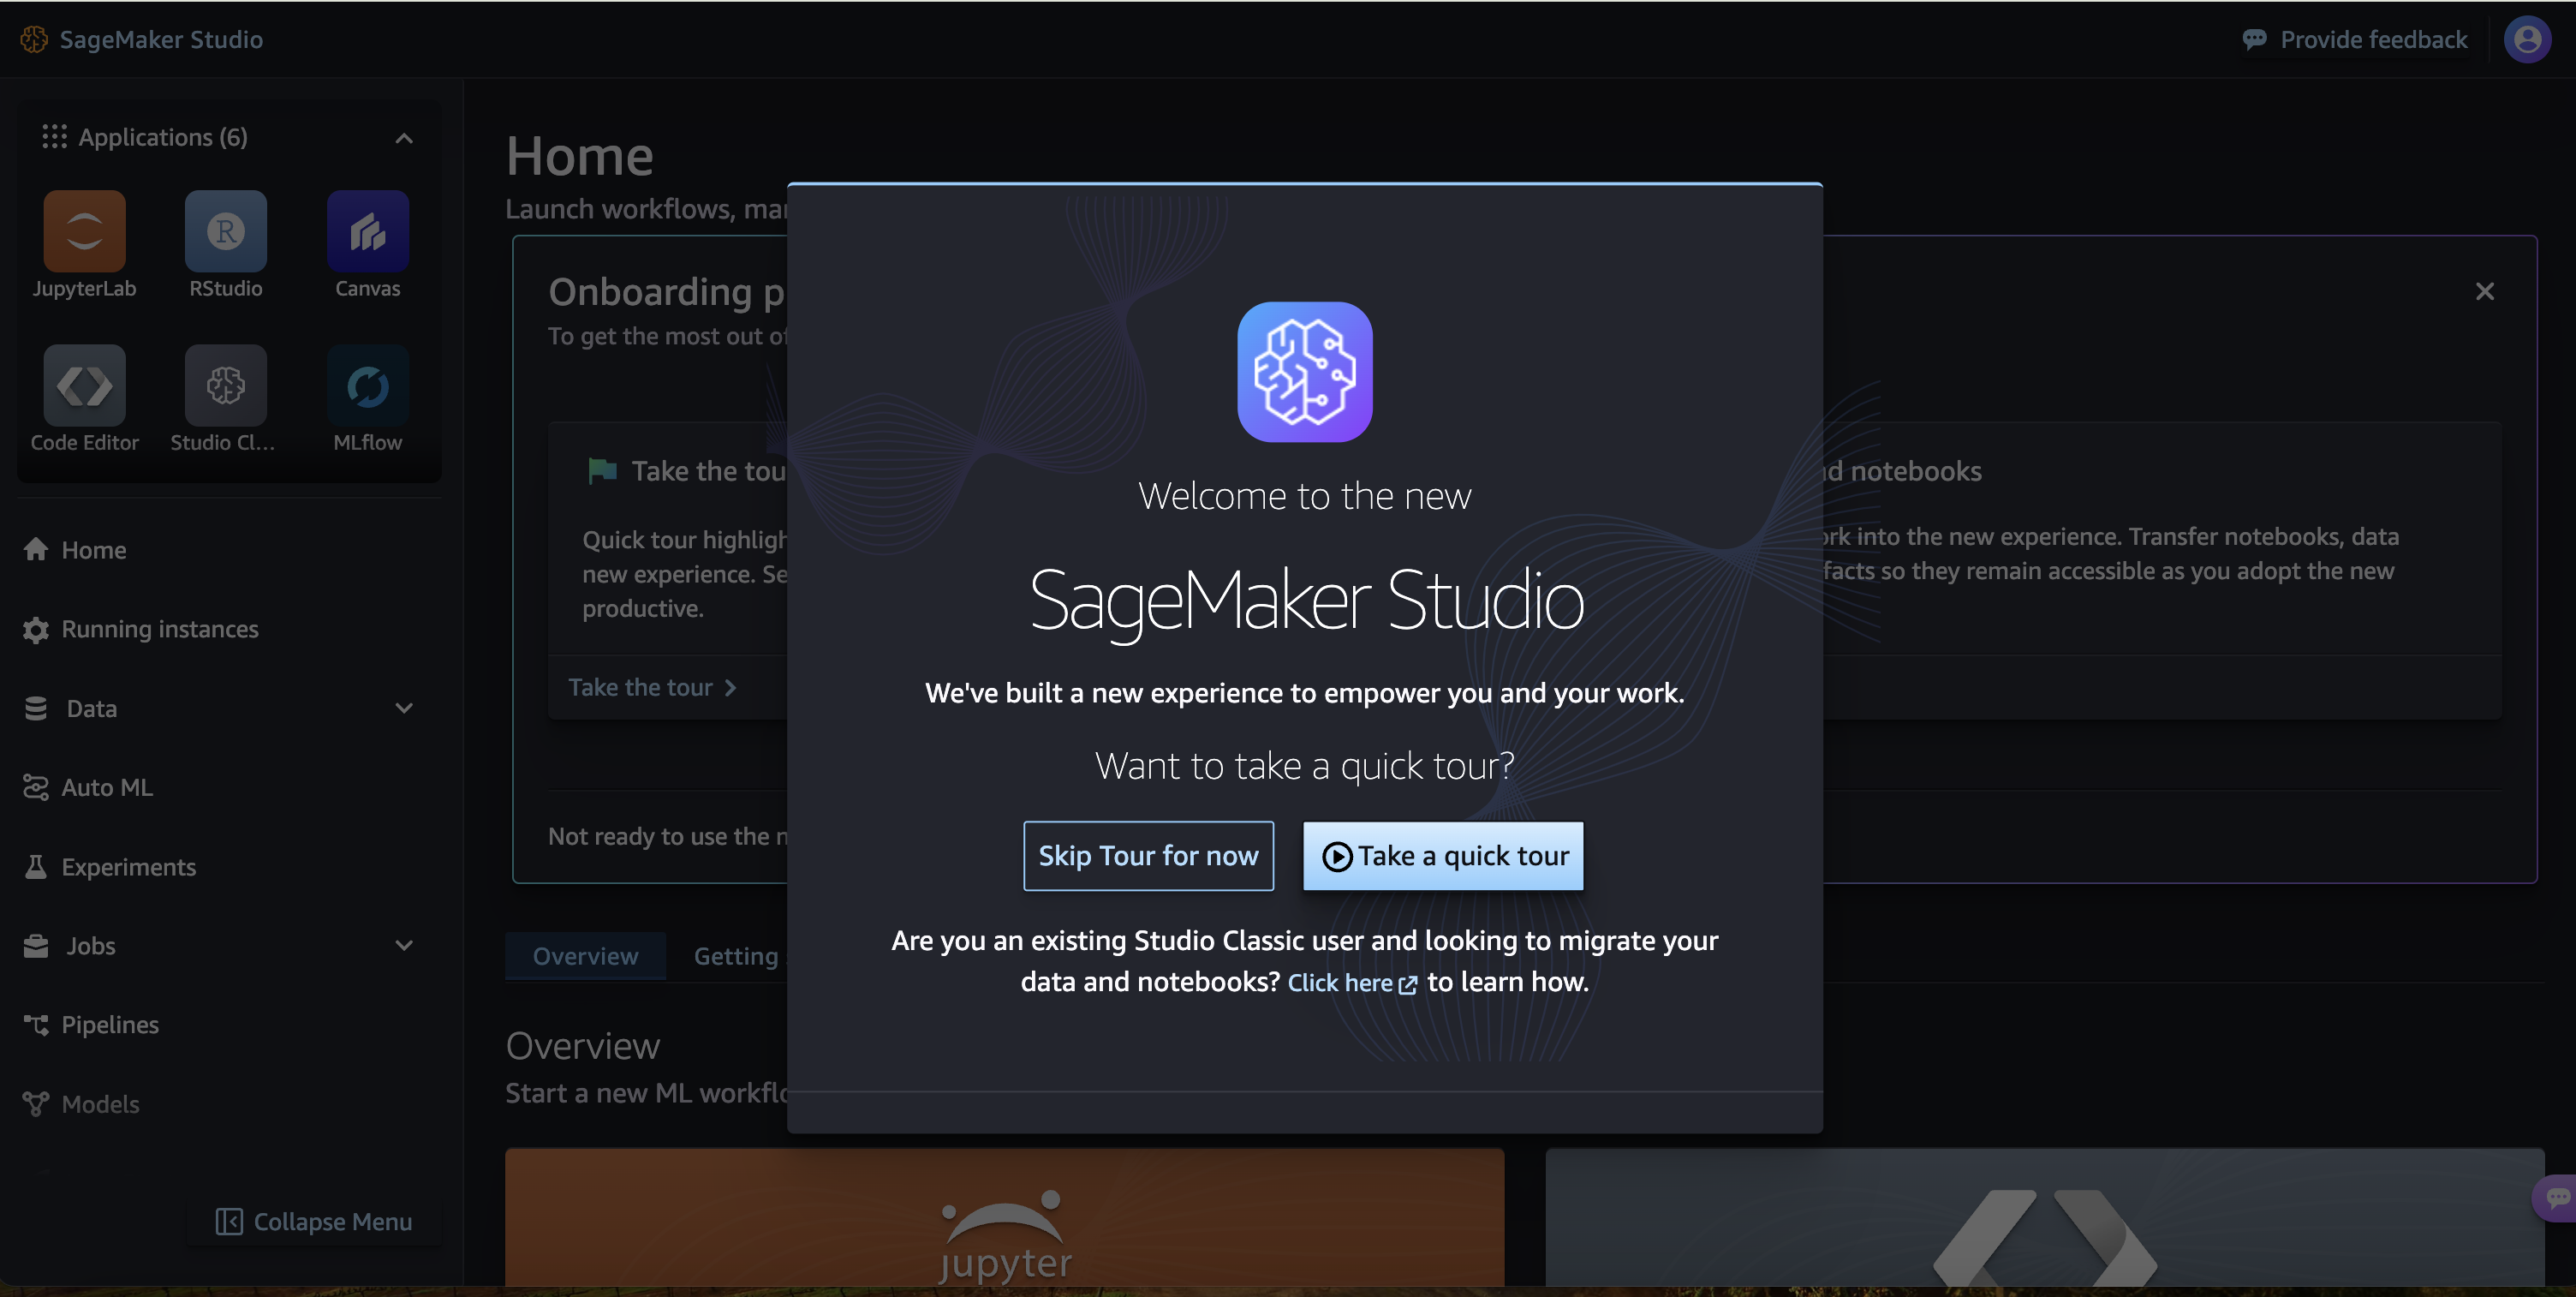Image resolution: width=2576 pixels, height=1297 pixels.
Task: Switch to the Overview tab
Action: tap(585, 956)
